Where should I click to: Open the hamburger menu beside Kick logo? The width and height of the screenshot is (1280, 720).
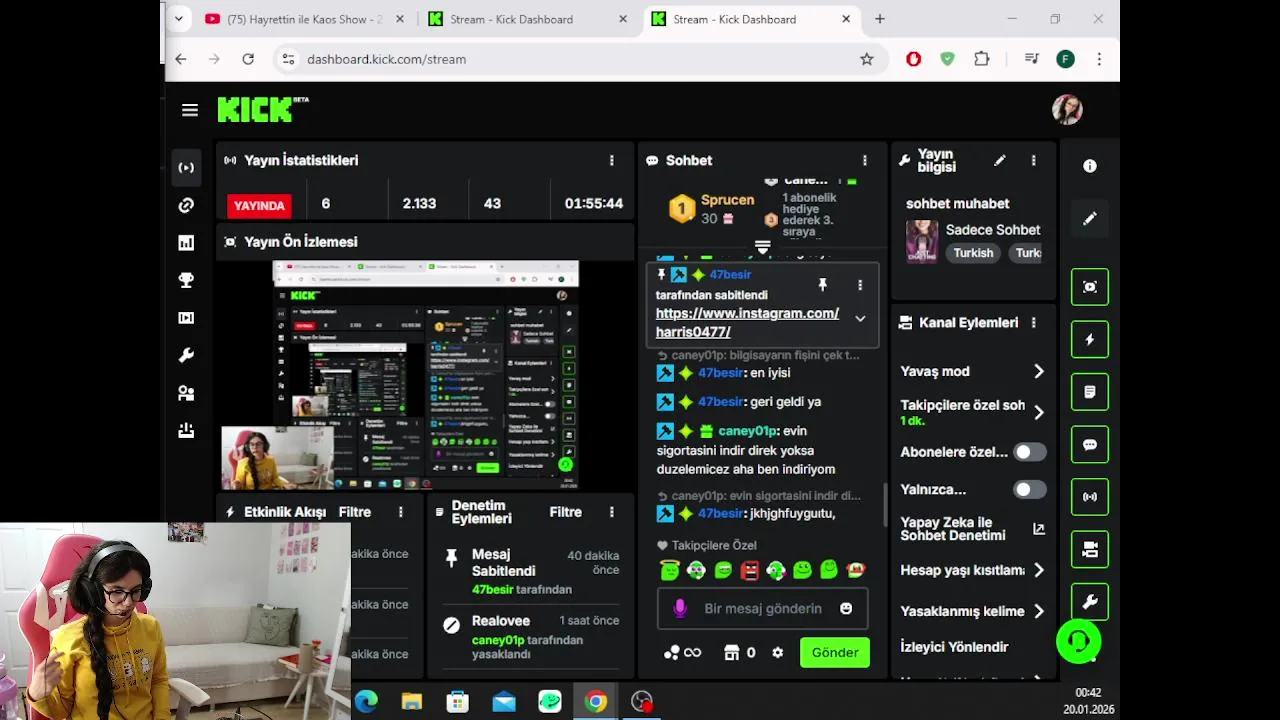click(190, 110)
